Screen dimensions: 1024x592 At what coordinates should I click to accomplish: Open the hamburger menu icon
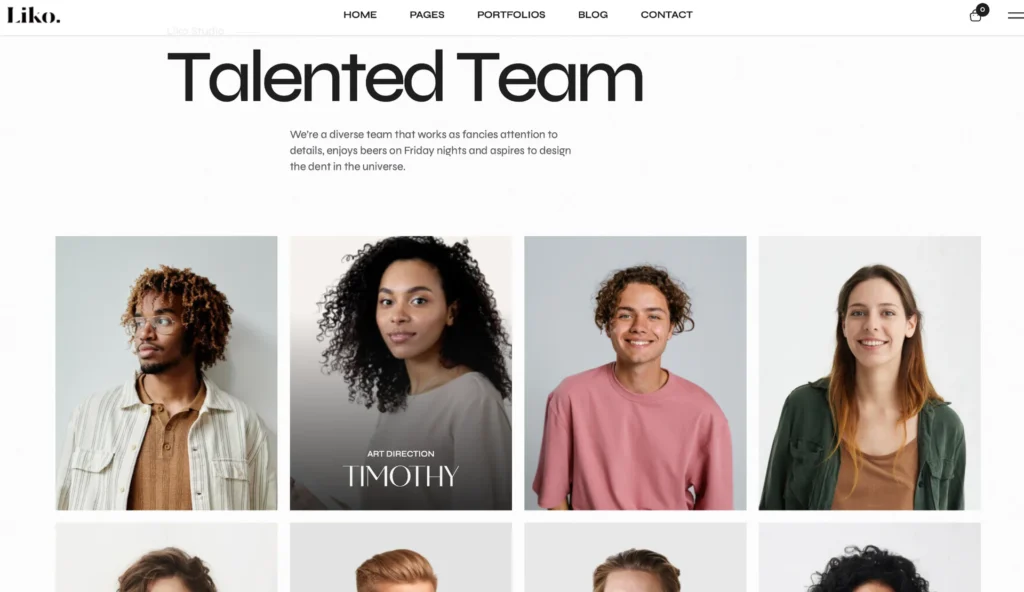pyautogui.click(x=1016, y=15)
